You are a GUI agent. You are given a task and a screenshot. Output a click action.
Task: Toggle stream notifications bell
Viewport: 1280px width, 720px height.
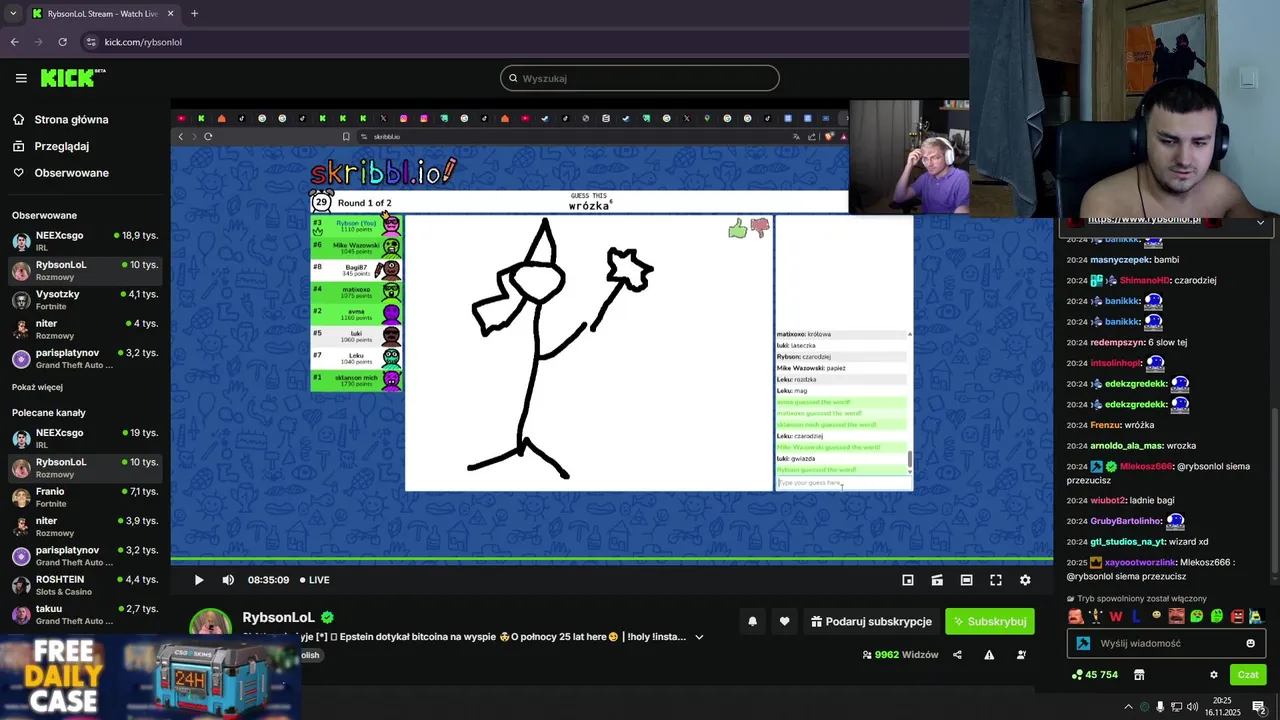(752, 621)
